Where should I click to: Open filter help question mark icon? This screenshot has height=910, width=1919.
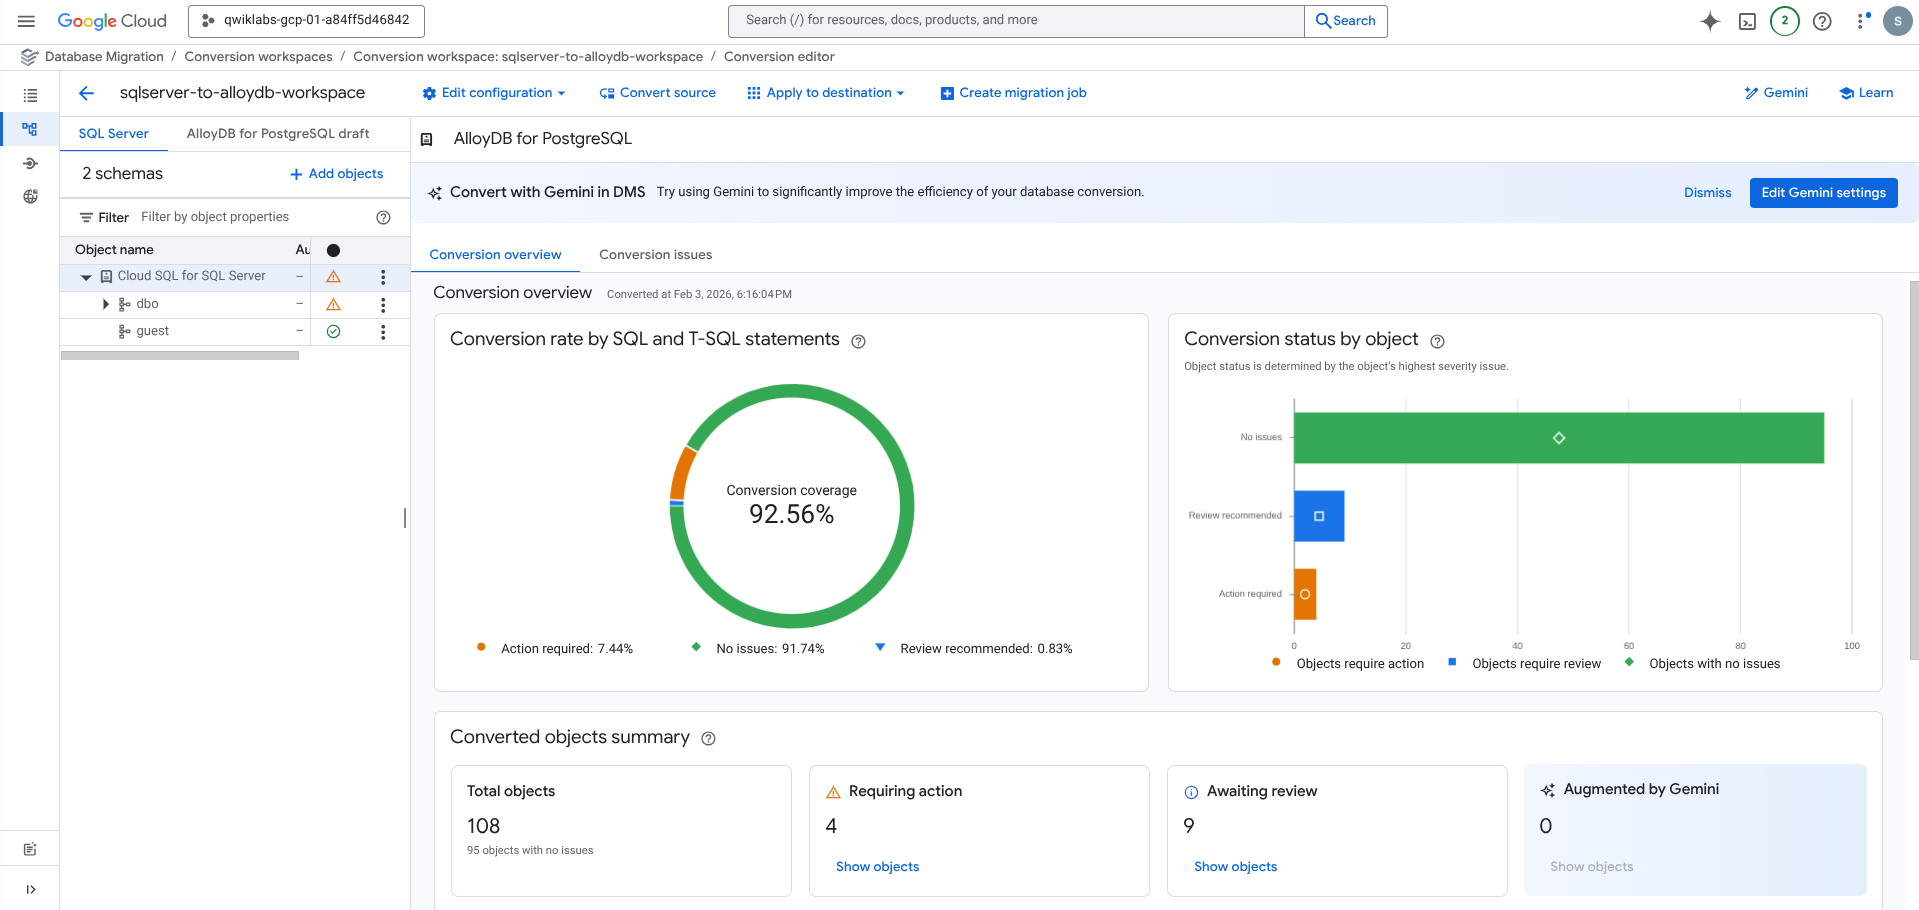point(383,217)
